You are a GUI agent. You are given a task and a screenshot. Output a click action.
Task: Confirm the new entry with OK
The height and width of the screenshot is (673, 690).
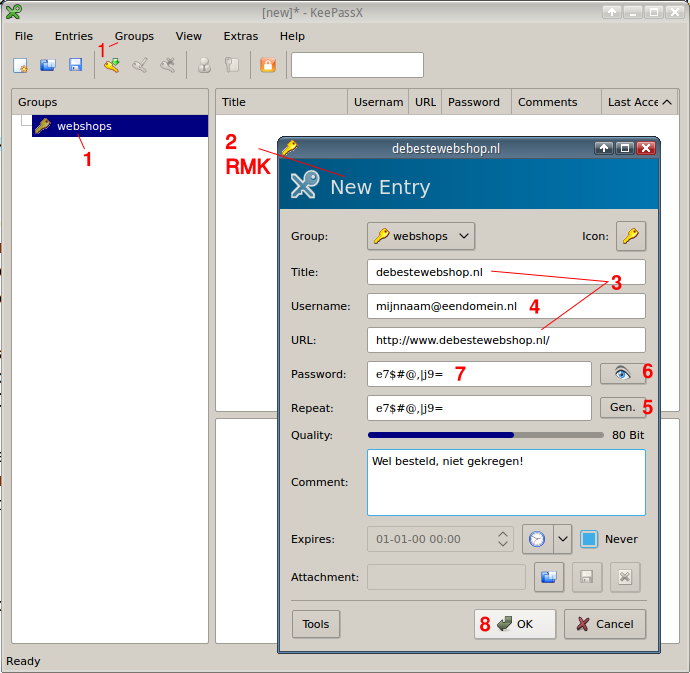514,624
